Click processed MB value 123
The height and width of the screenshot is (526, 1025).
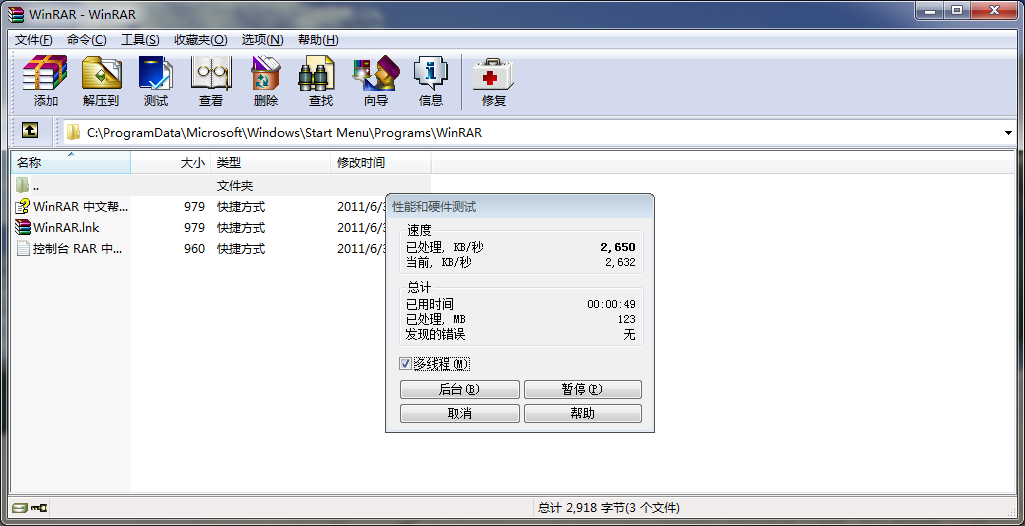pyautogui.click(x=626, y=320)
